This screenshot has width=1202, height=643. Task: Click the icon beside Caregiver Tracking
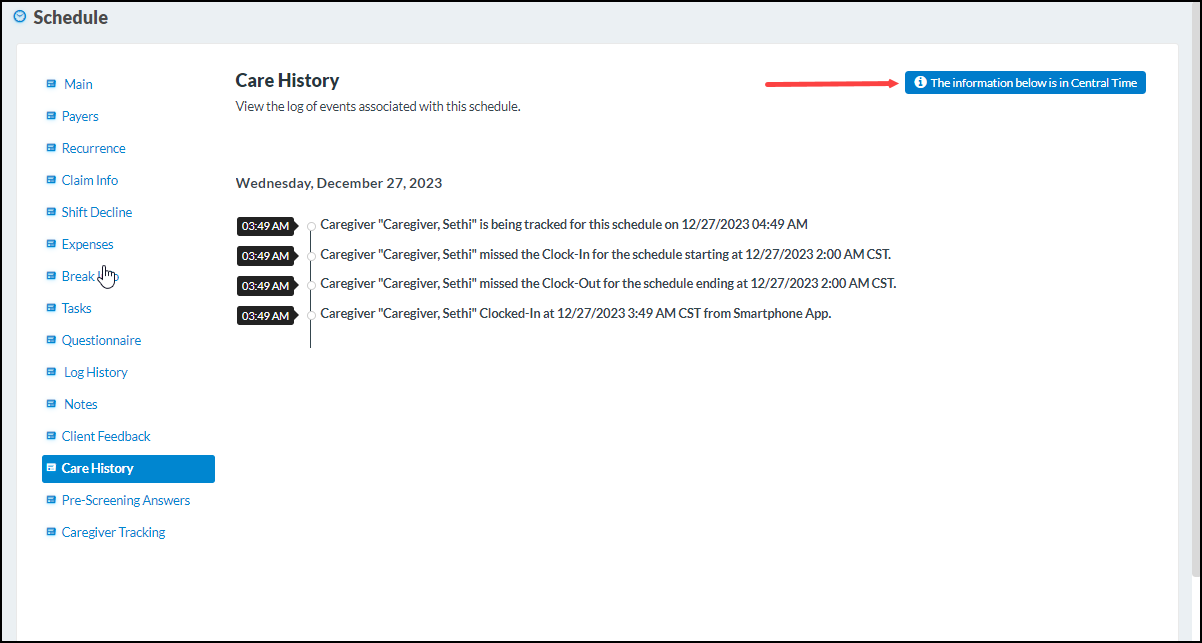[x=52, y=531]
